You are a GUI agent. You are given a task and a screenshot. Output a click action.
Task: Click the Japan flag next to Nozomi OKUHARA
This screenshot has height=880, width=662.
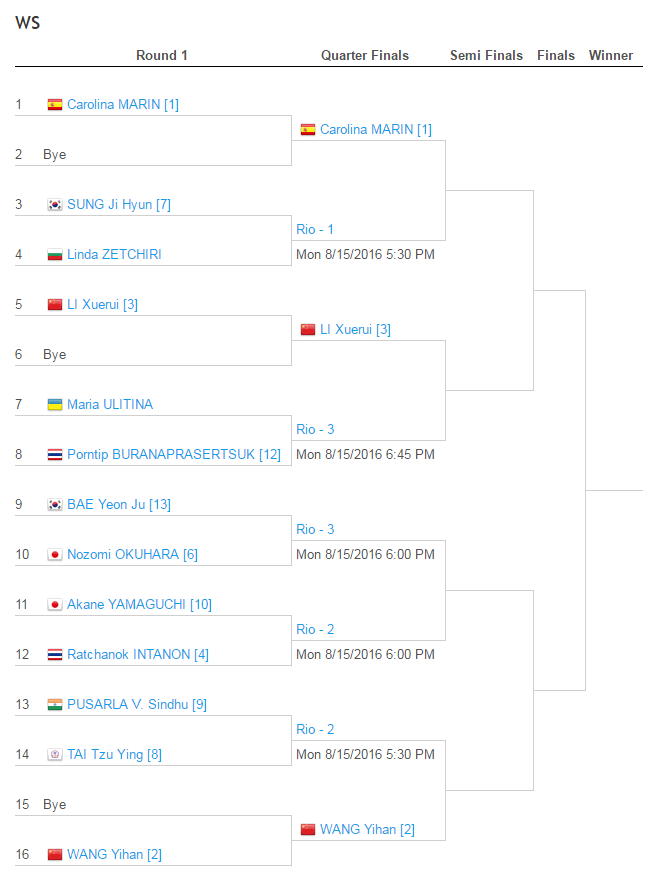(55, 554)
